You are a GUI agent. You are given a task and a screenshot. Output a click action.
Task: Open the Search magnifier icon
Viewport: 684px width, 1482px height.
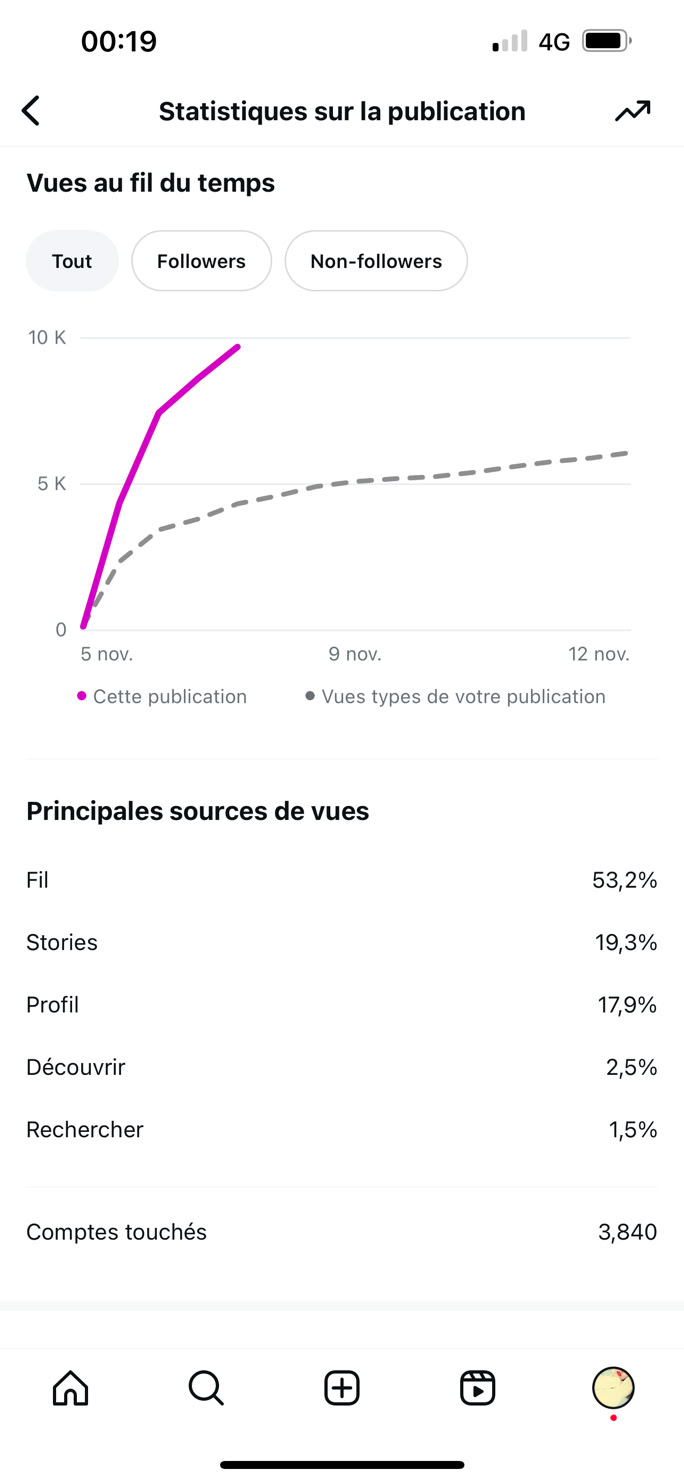click(206, 1388)
